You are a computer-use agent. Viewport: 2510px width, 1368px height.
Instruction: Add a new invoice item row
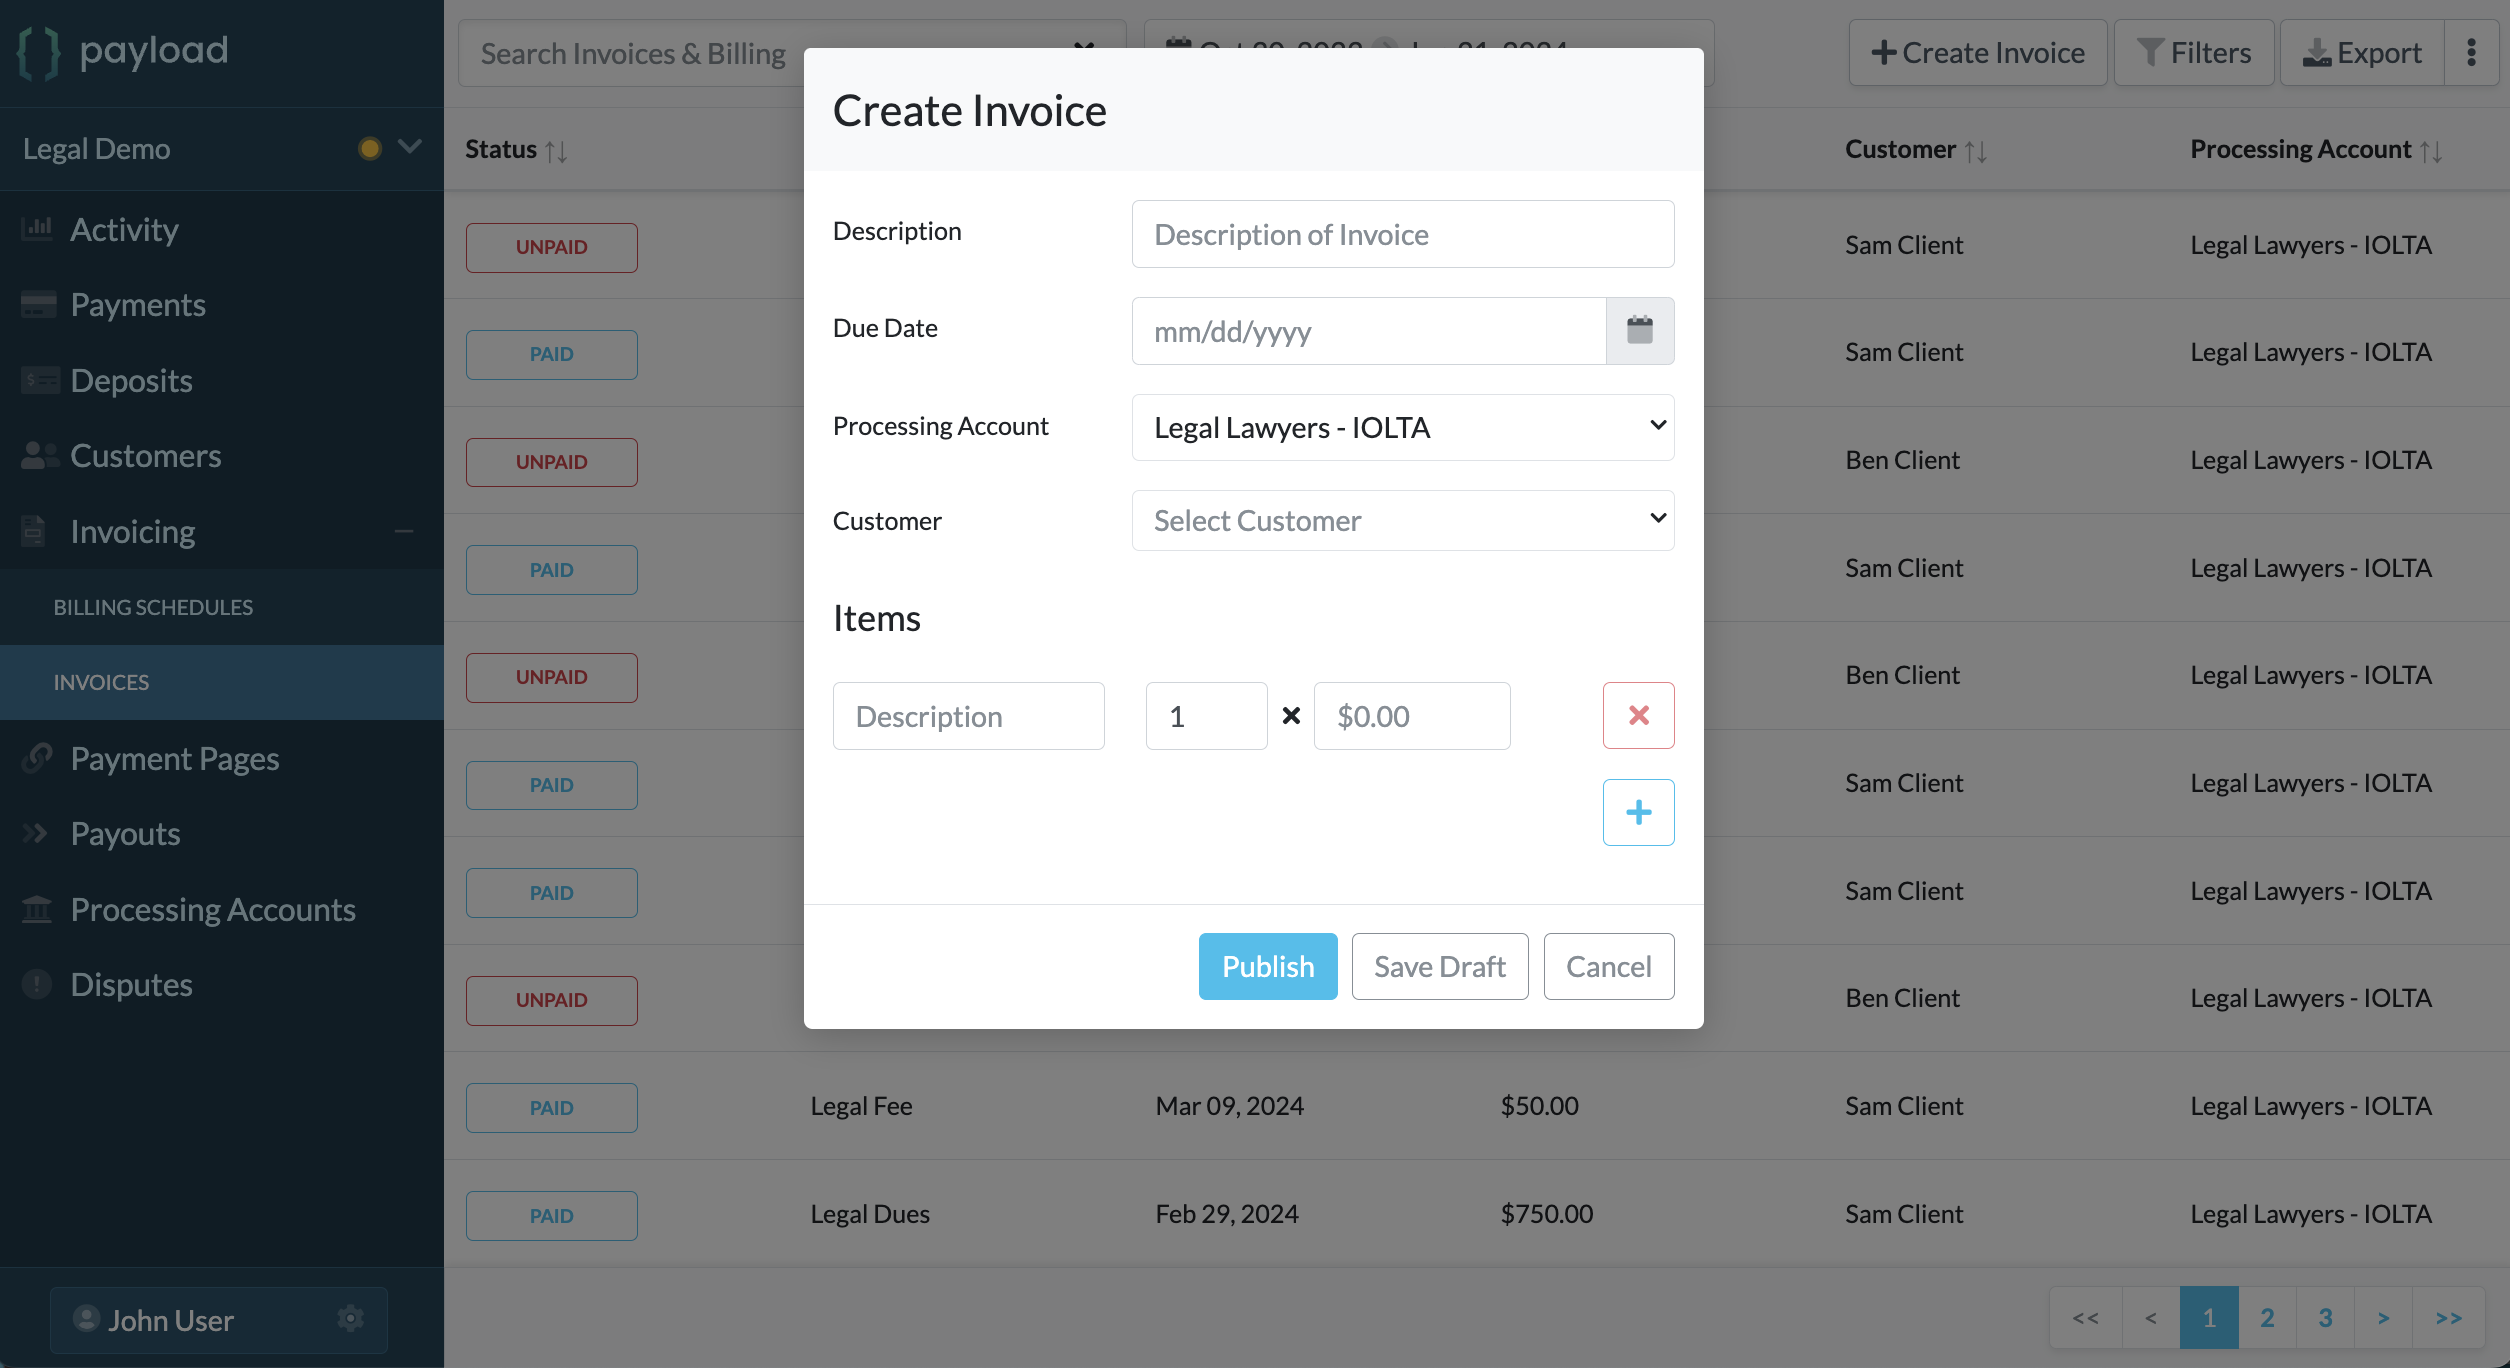pyautogui.click(x=1638, y=812)
